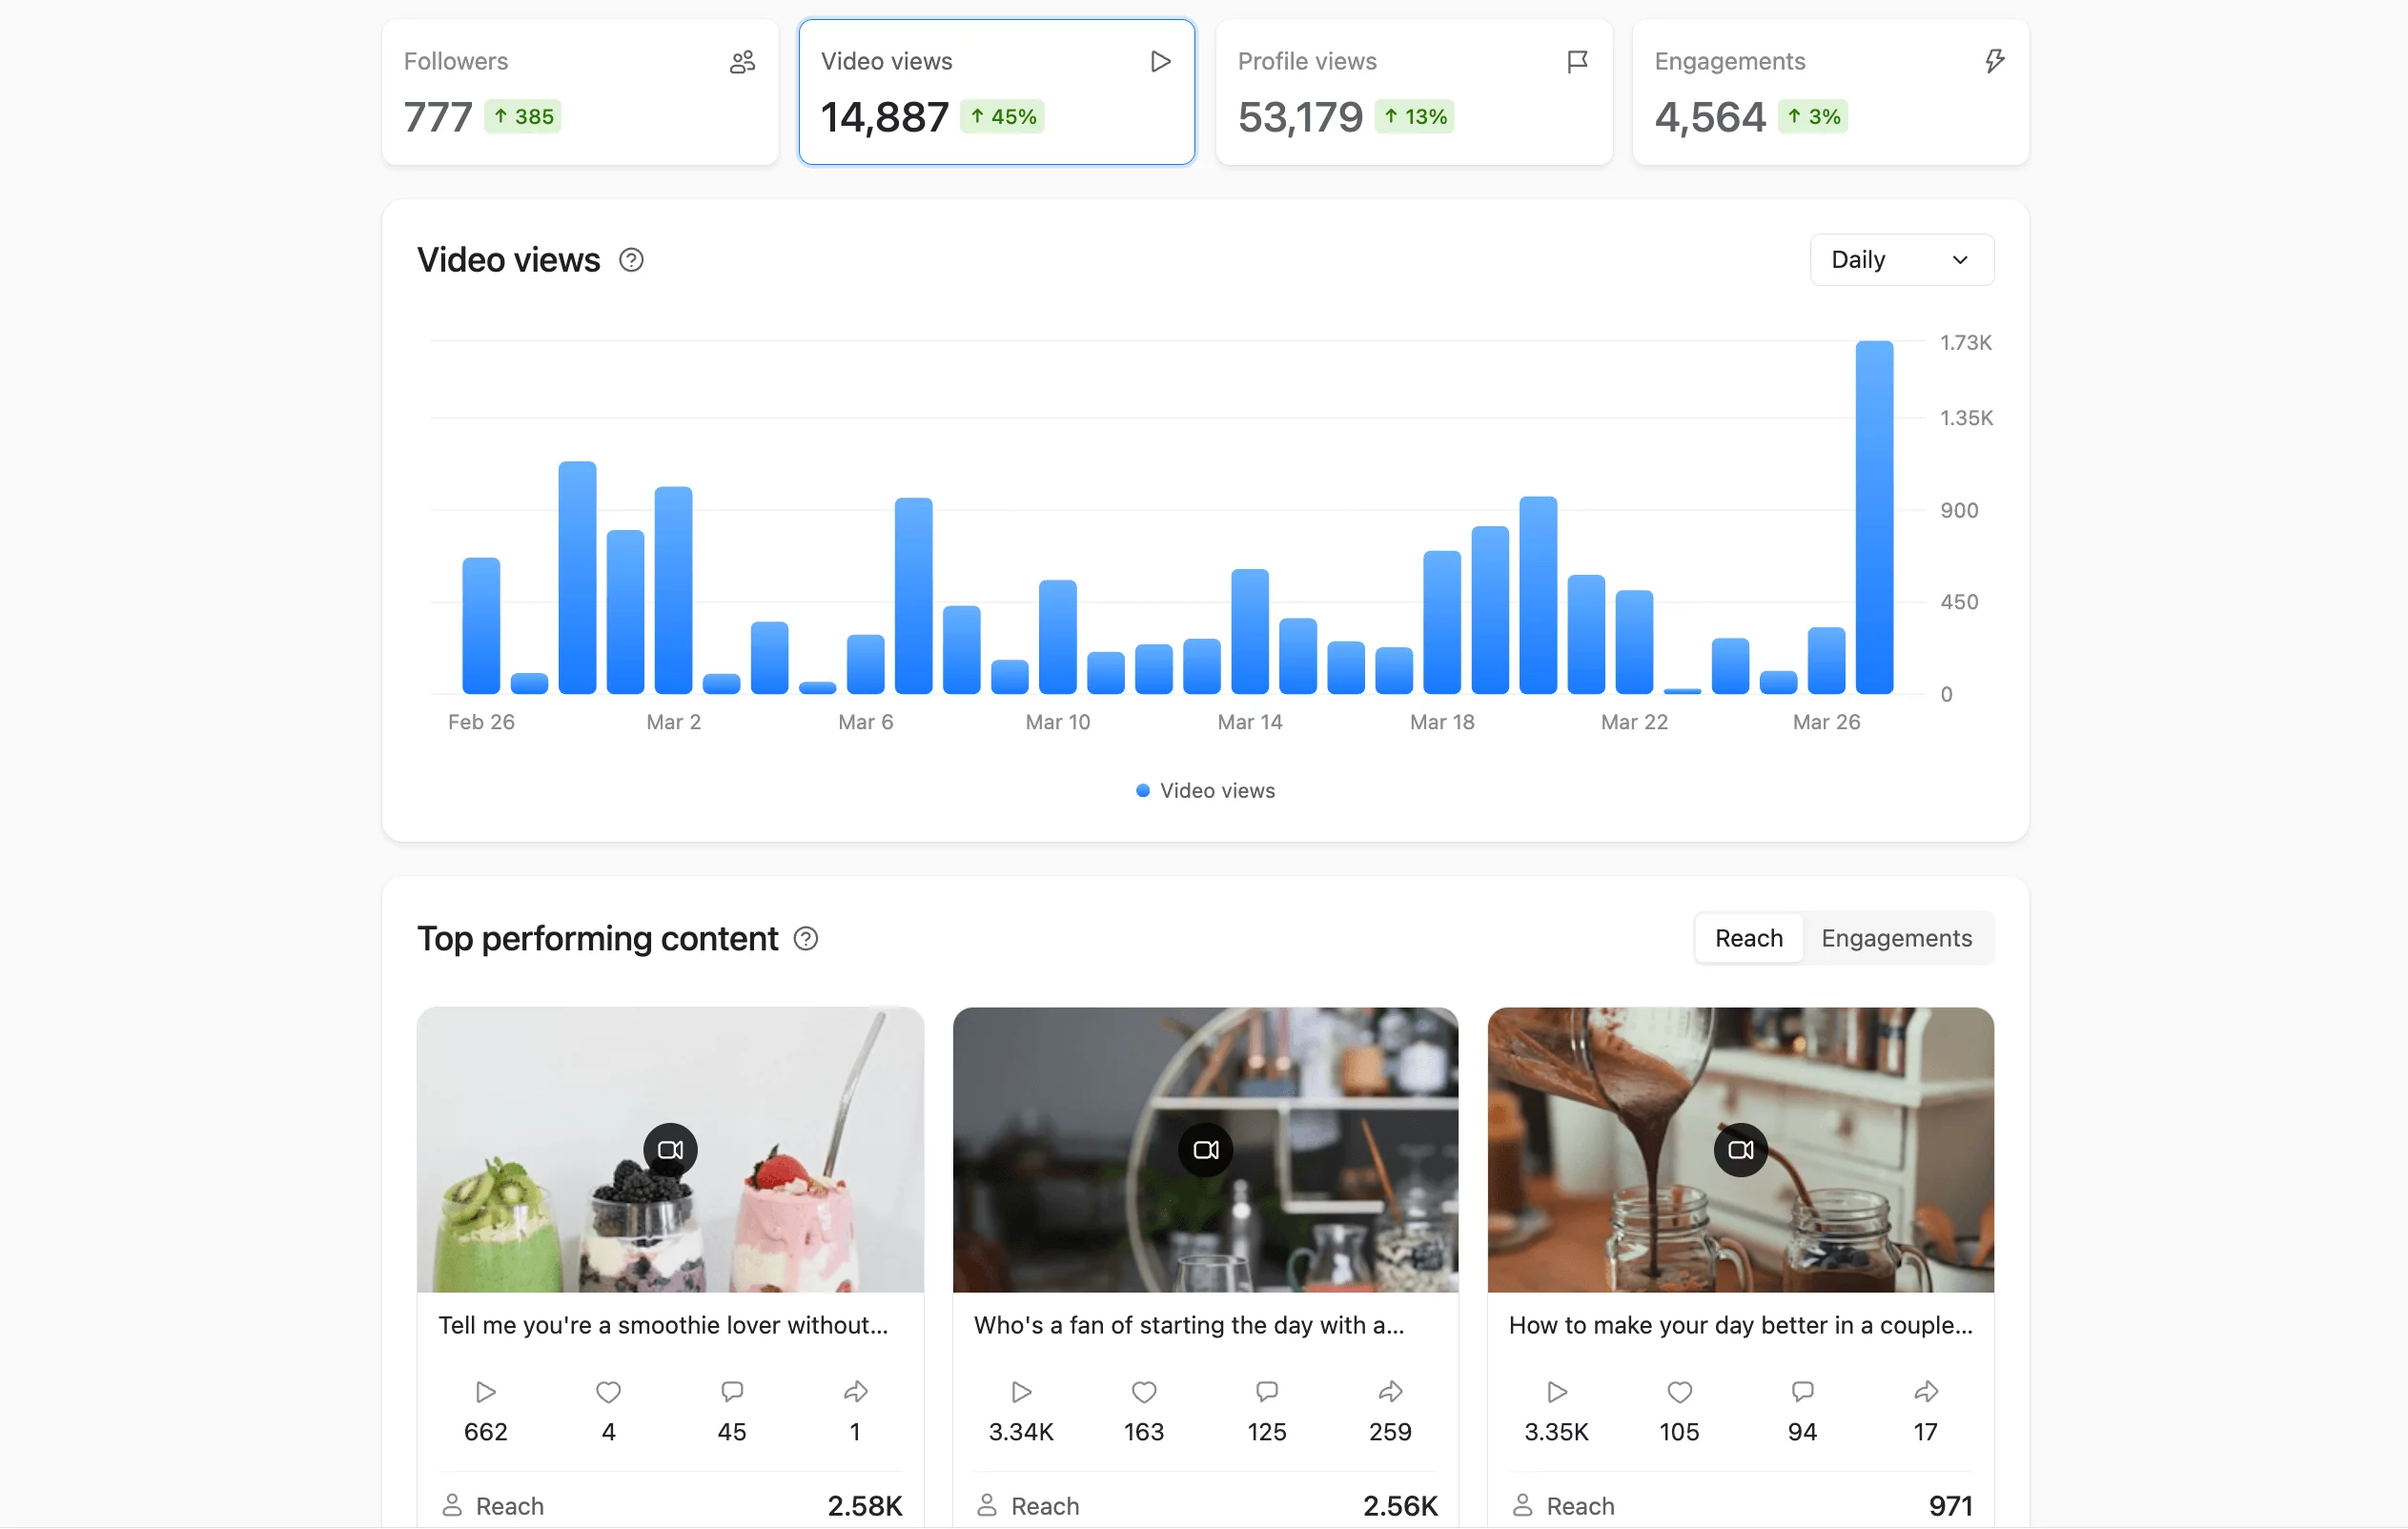Click the Followers people icon
Viewport: 2408px width, 1529px height.
coord(742,62)
